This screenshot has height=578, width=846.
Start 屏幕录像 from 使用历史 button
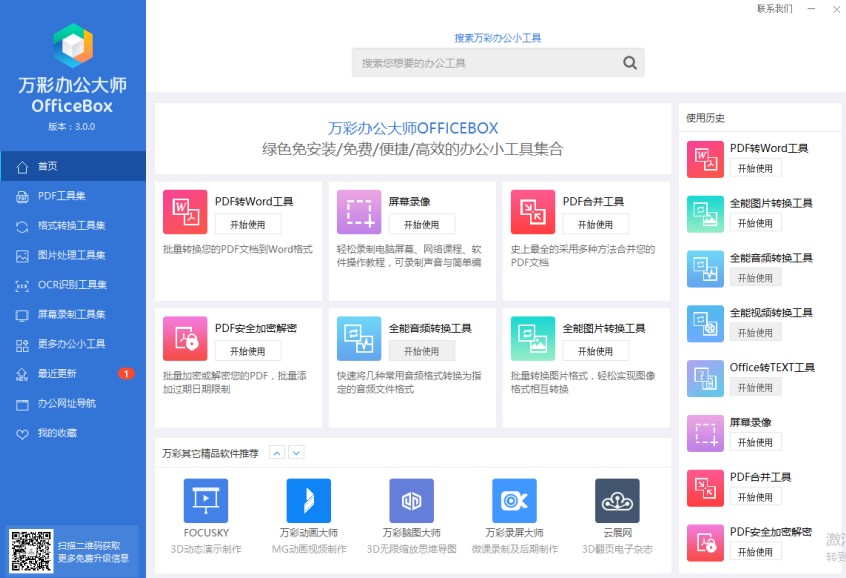pos(755,443)
